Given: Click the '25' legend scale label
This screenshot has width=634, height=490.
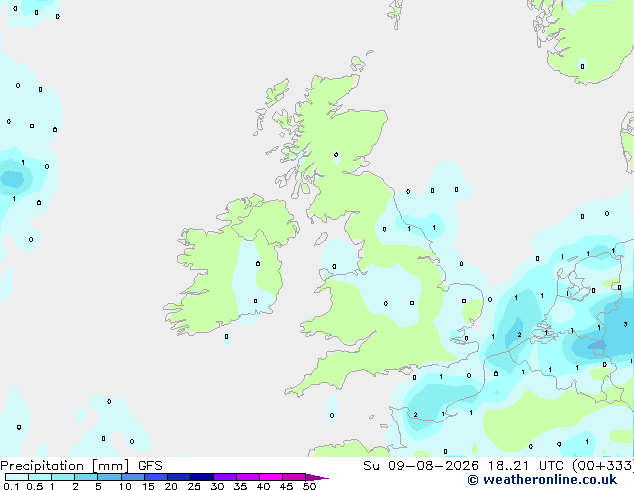Looking at the screenshot, I should 194,486.
